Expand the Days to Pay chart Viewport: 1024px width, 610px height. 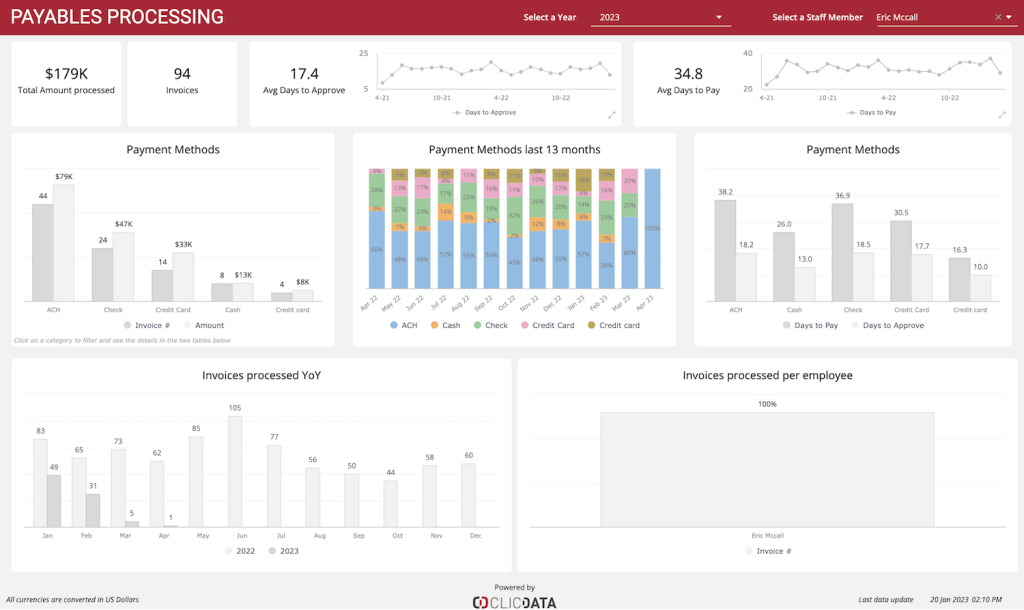pos(1001,116)
